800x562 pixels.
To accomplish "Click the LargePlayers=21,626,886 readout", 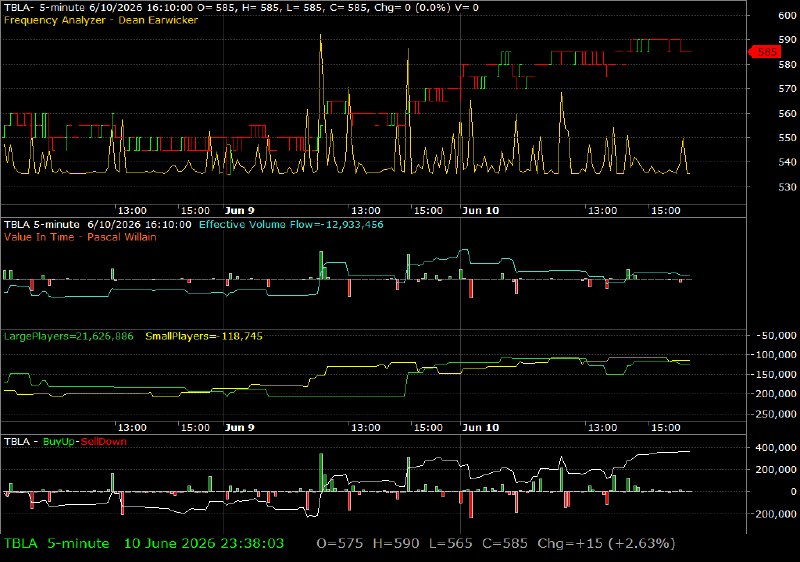I will (68, 336).
